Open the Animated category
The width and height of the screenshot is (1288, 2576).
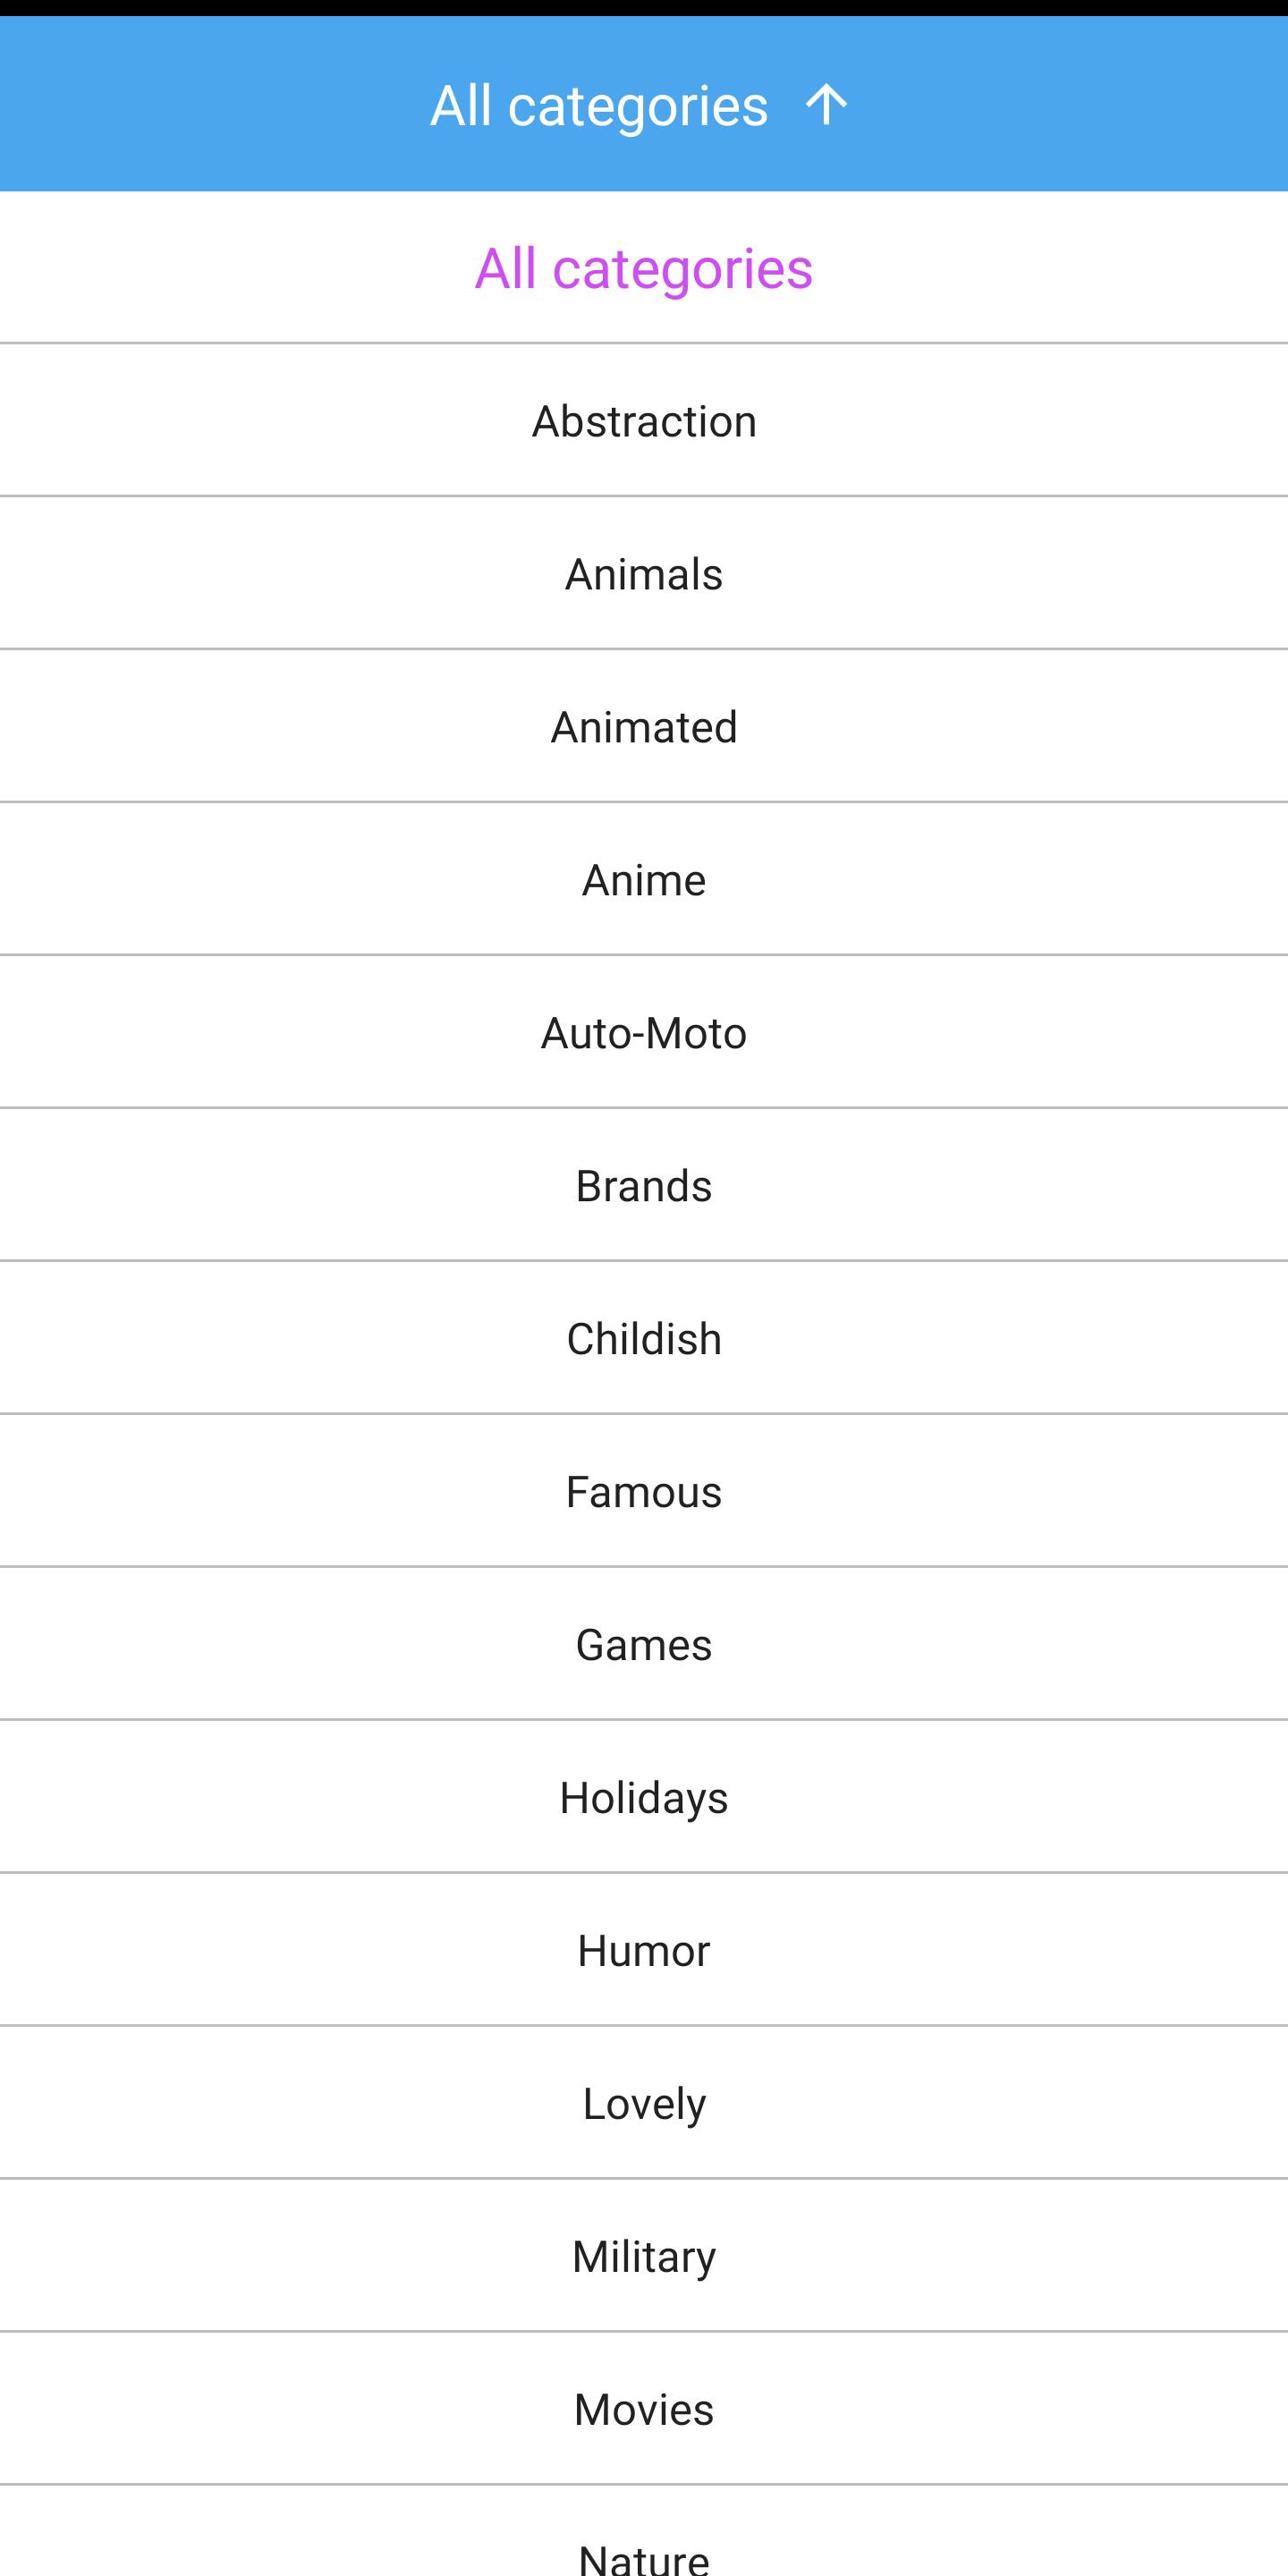coord(644,727)
